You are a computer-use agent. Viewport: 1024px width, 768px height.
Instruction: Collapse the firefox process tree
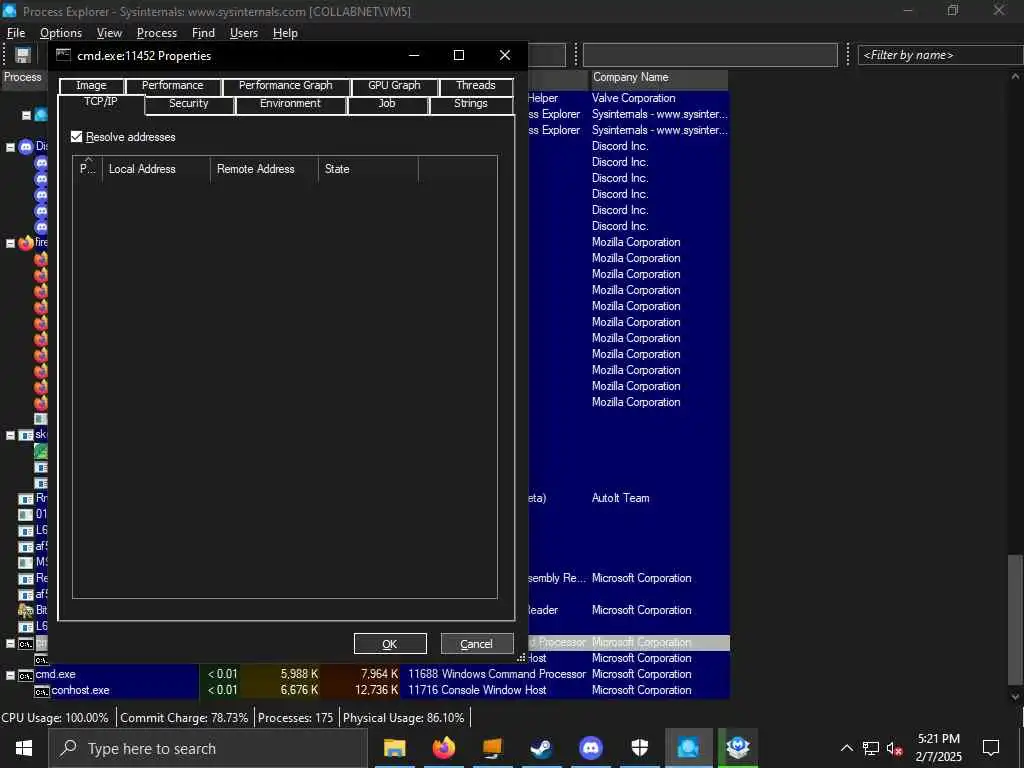10,243
